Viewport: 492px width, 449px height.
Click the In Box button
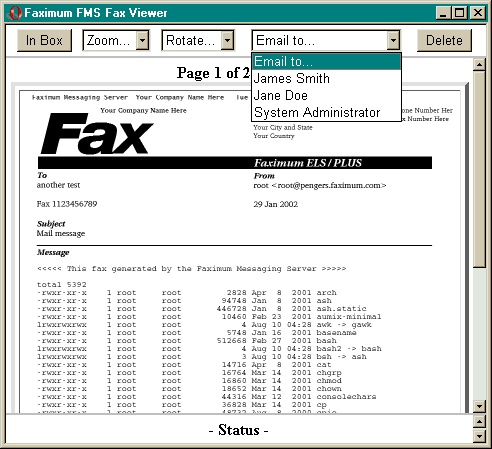click(x=44, y=40)
